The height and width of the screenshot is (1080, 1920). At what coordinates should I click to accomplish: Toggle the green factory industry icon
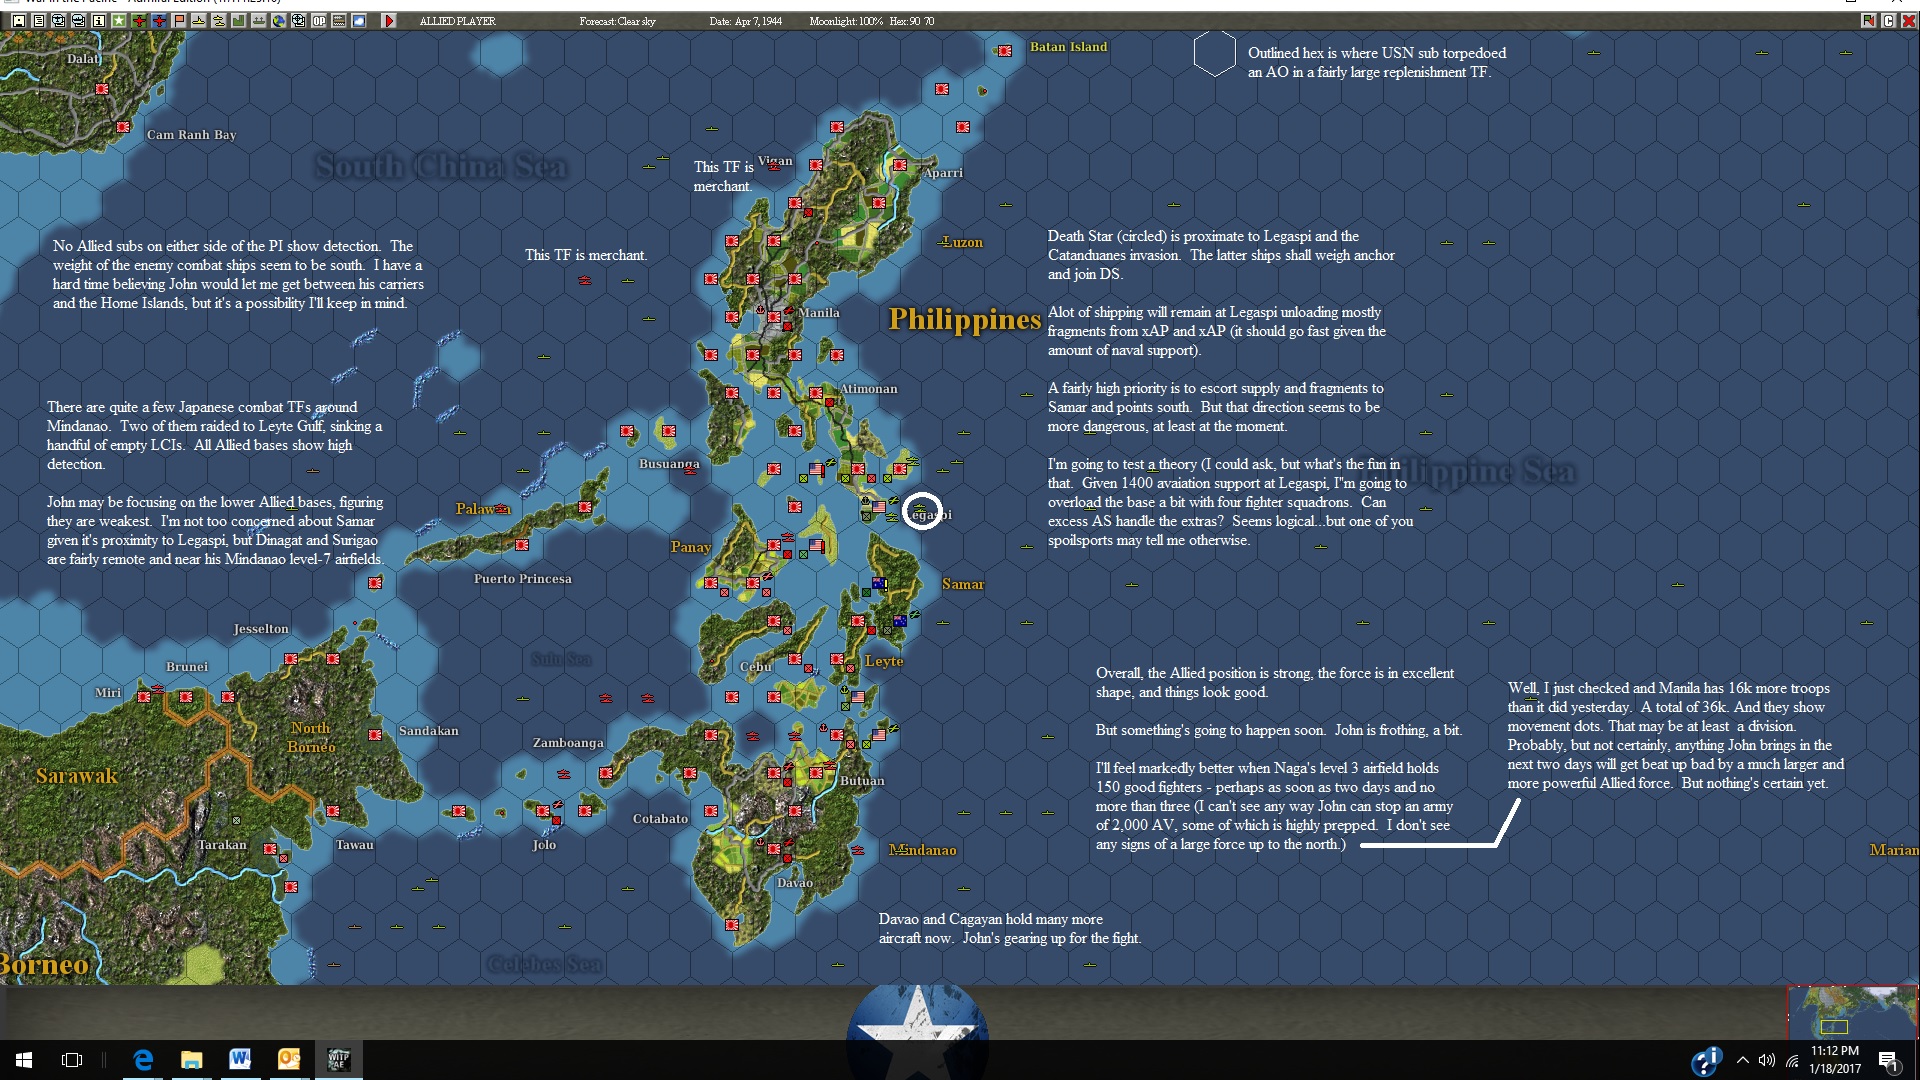pos(239,21)
